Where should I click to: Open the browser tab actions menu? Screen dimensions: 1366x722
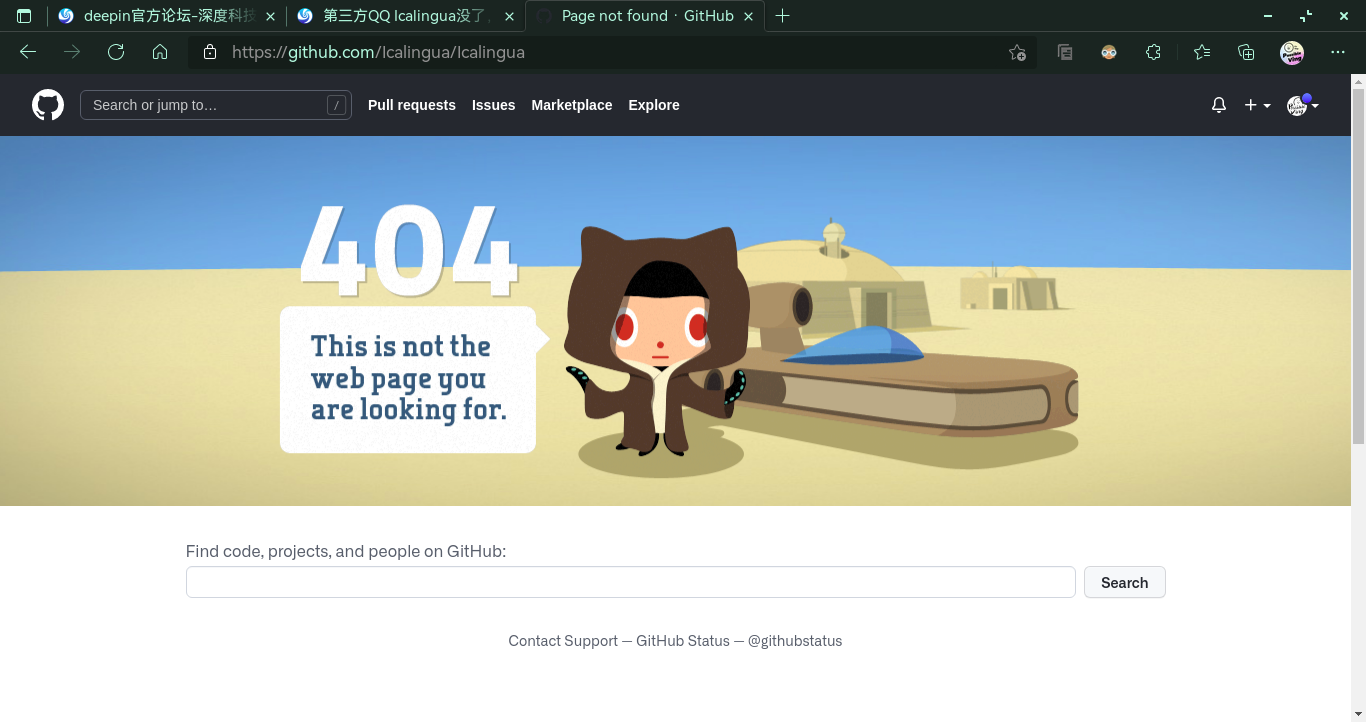pos(24,16)
